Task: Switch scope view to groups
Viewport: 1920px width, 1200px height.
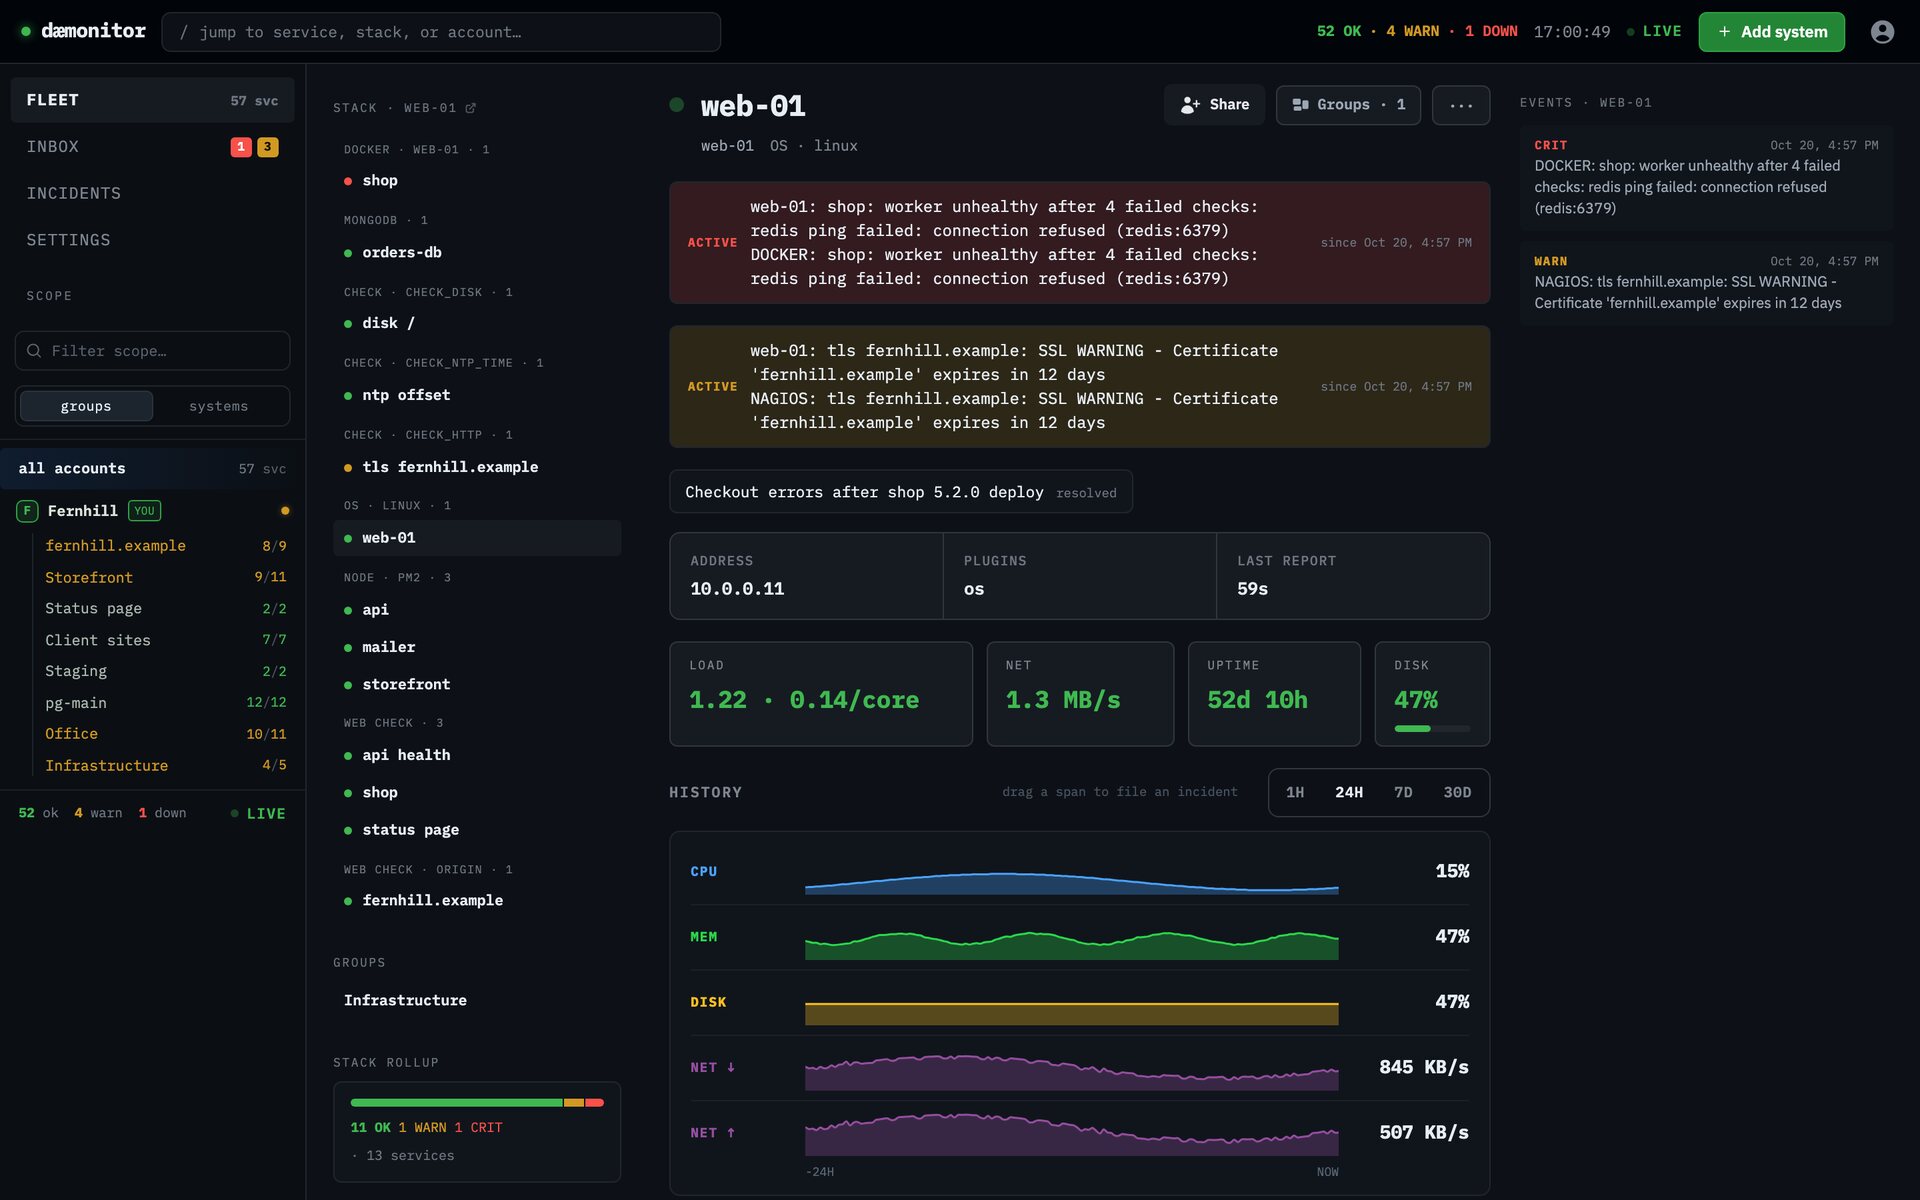Action: (x=86, y=406)
